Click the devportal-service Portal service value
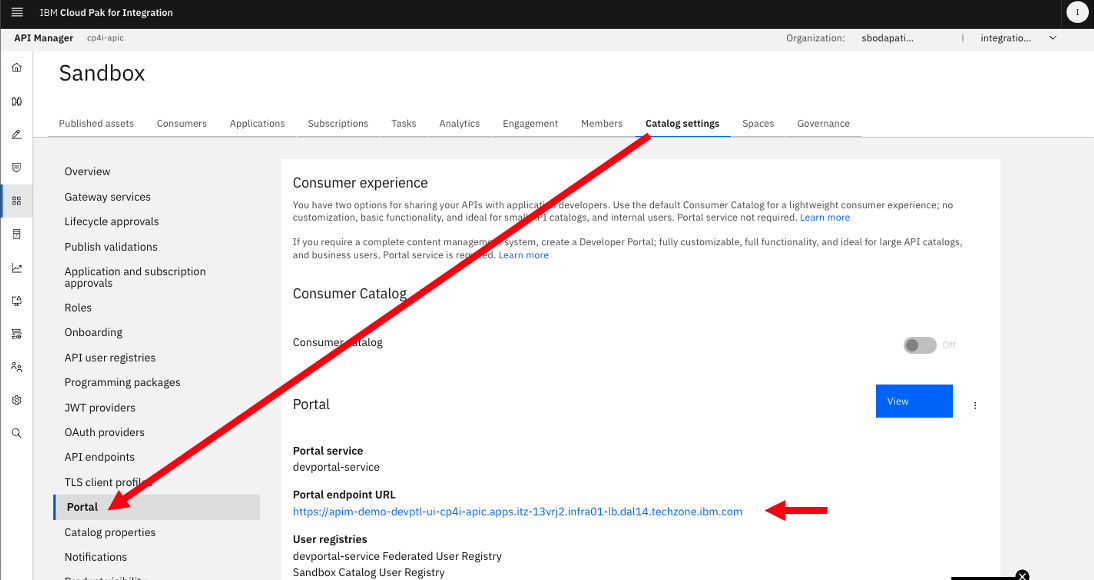1094x580 pixels. (336, 467)
